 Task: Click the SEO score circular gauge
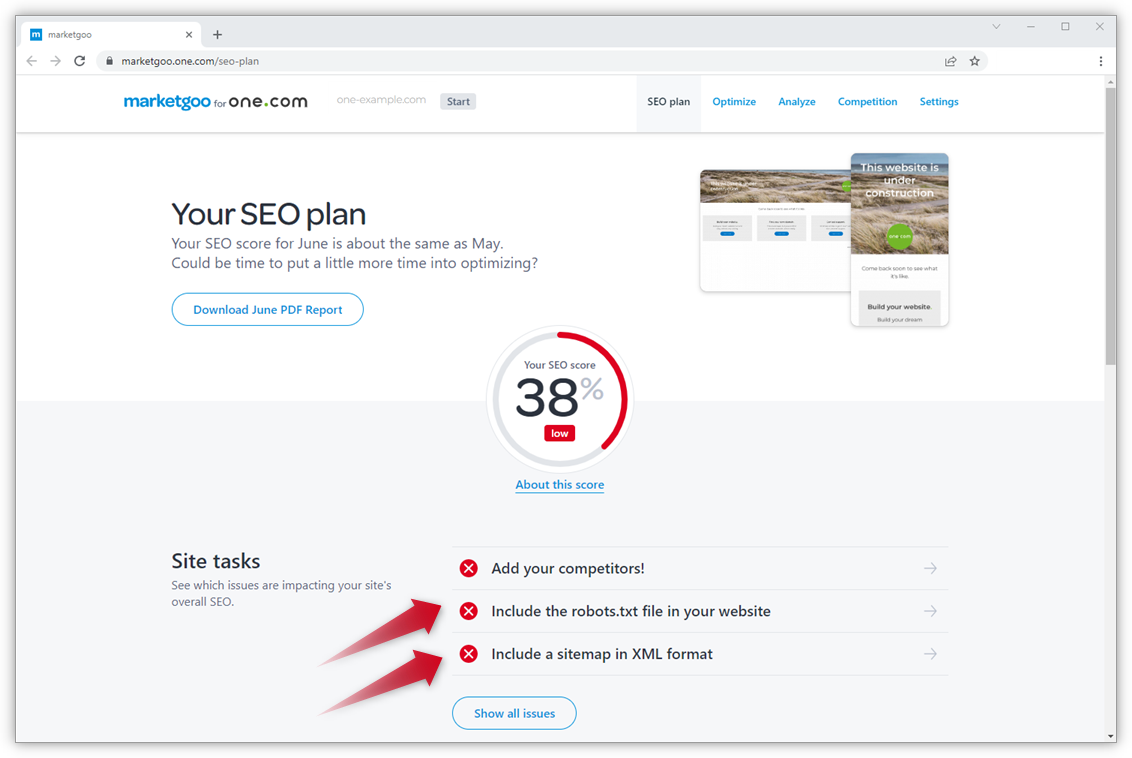559,400
